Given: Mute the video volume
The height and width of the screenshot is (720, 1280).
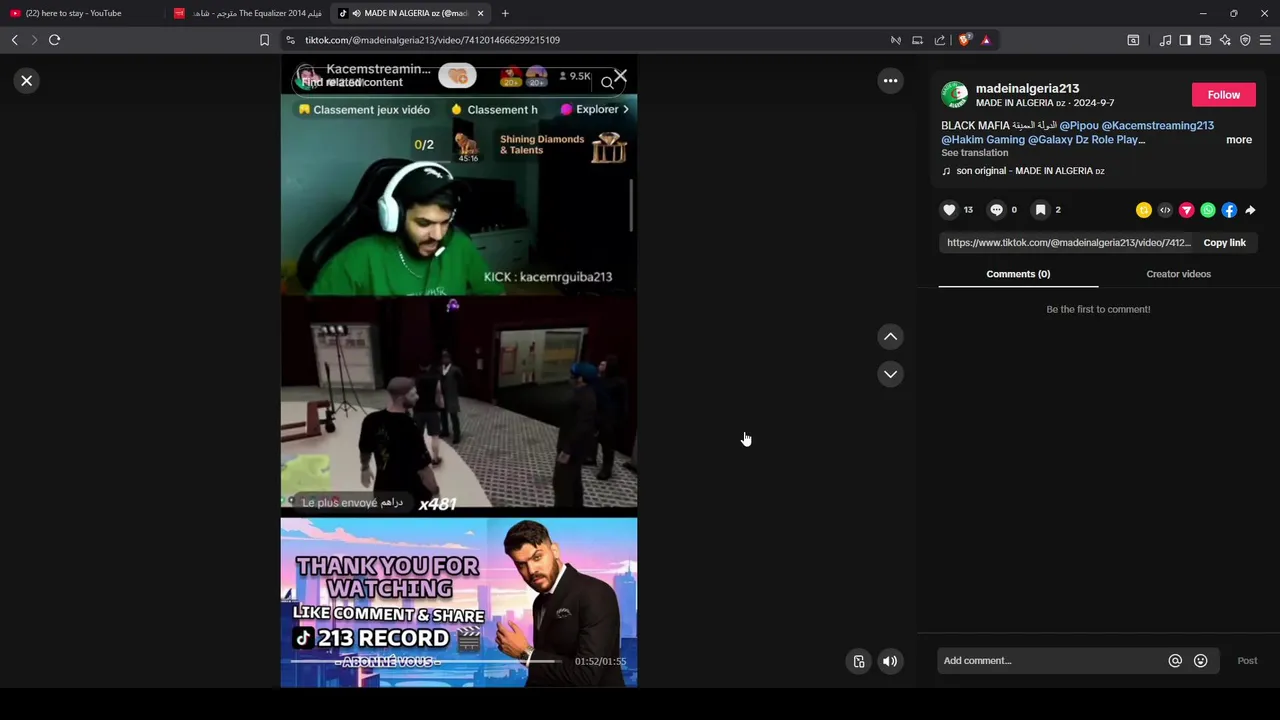Looking at the screenshot, I should (x=889, y=661).
